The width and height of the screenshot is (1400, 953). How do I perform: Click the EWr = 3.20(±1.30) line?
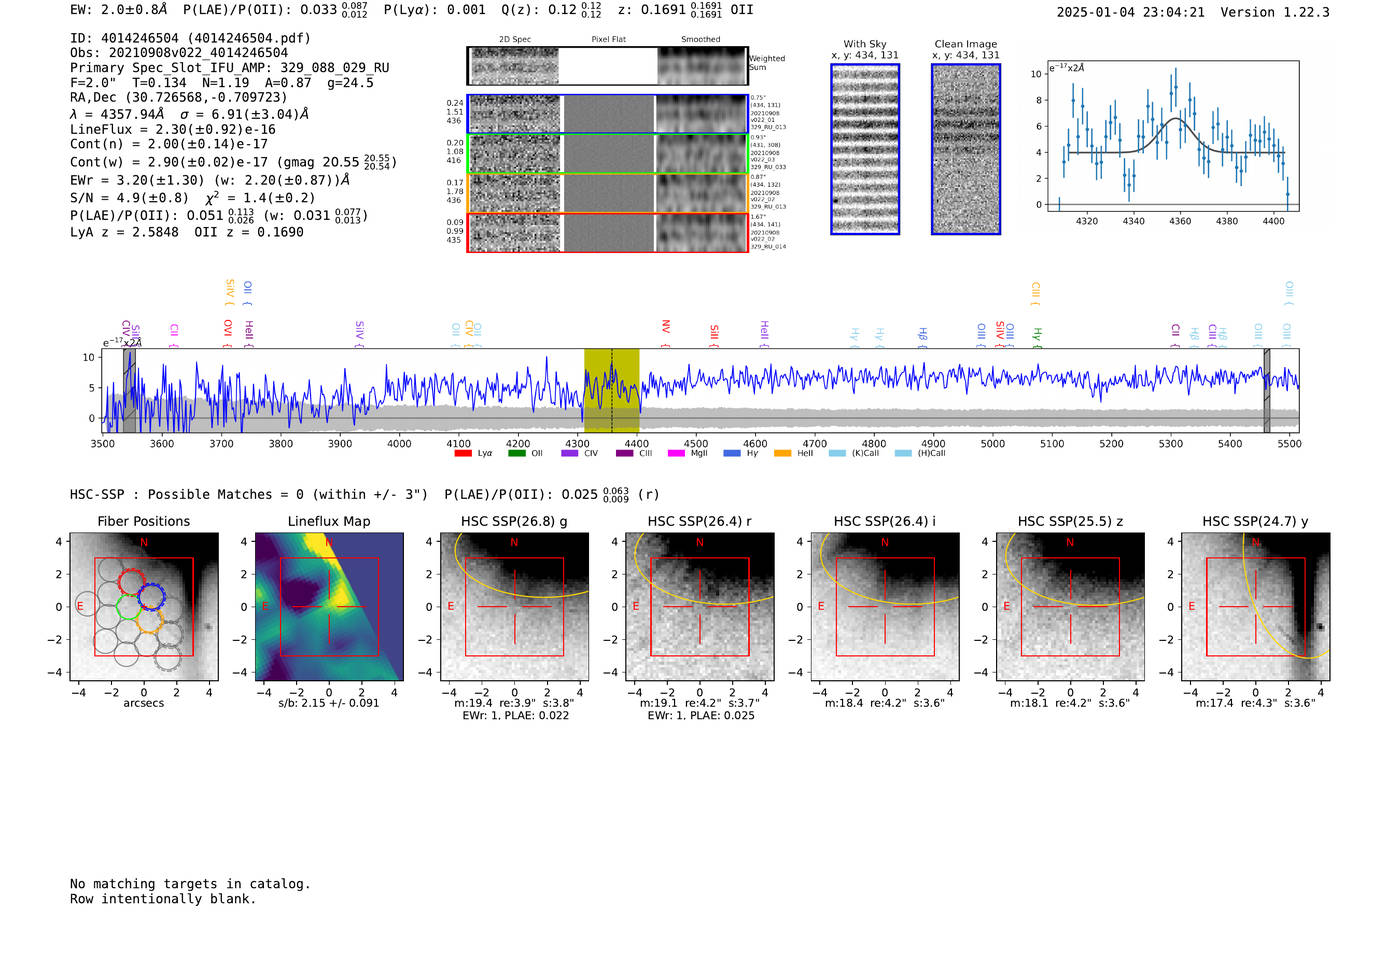click(x=210, y=180)
